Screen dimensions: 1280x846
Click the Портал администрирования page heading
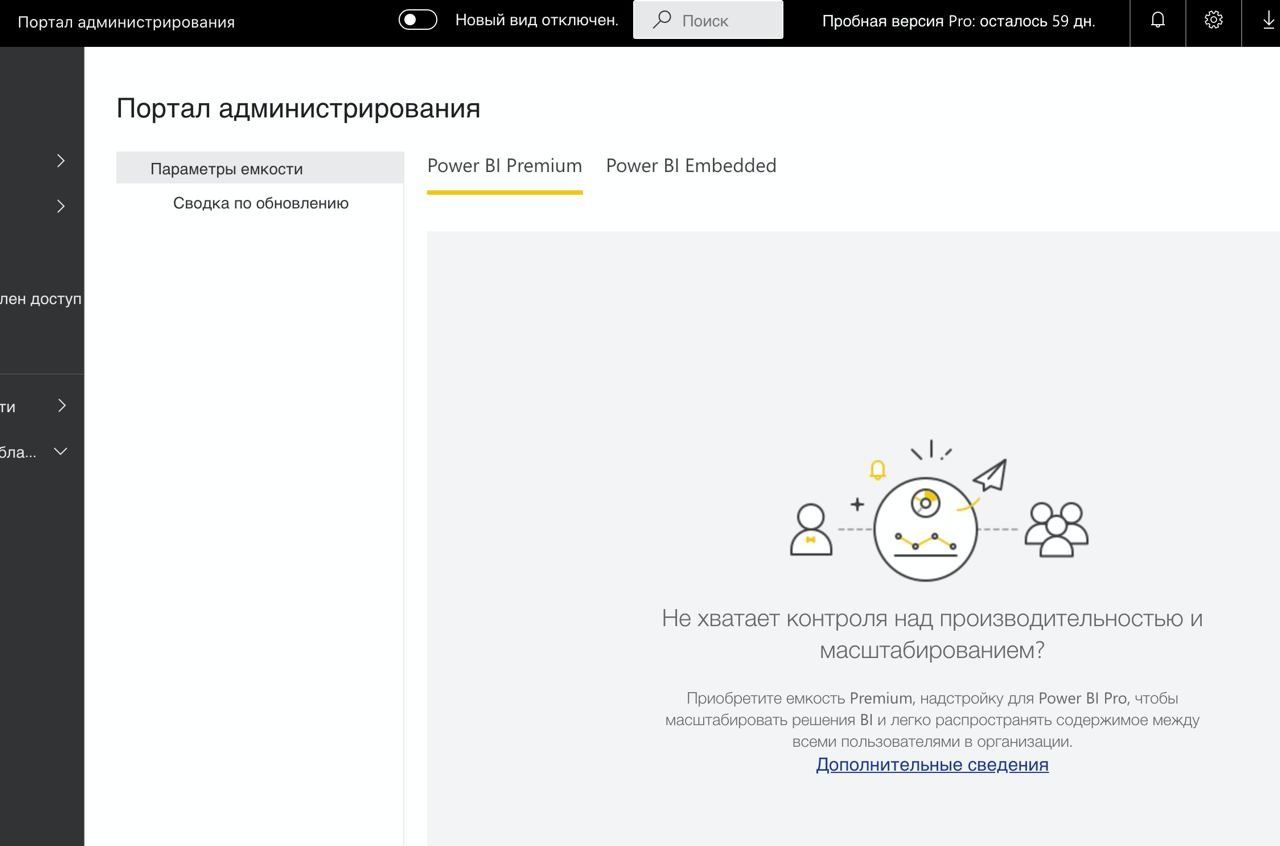tap(298, 108)
